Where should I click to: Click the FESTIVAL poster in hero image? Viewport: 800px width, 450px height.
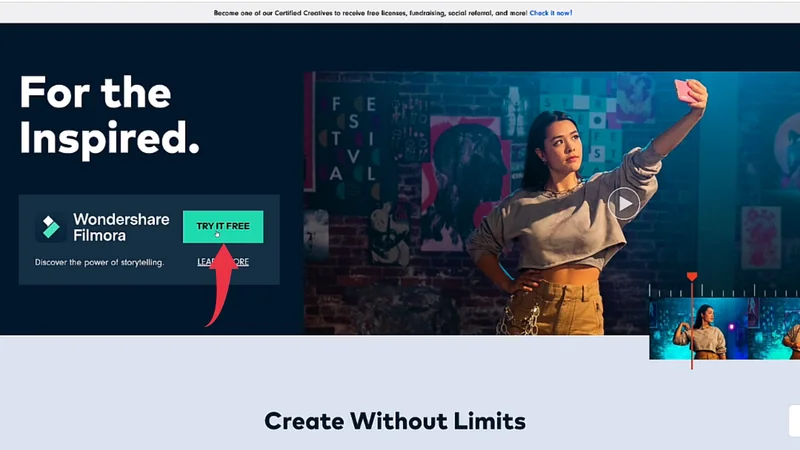coord(353,140)
